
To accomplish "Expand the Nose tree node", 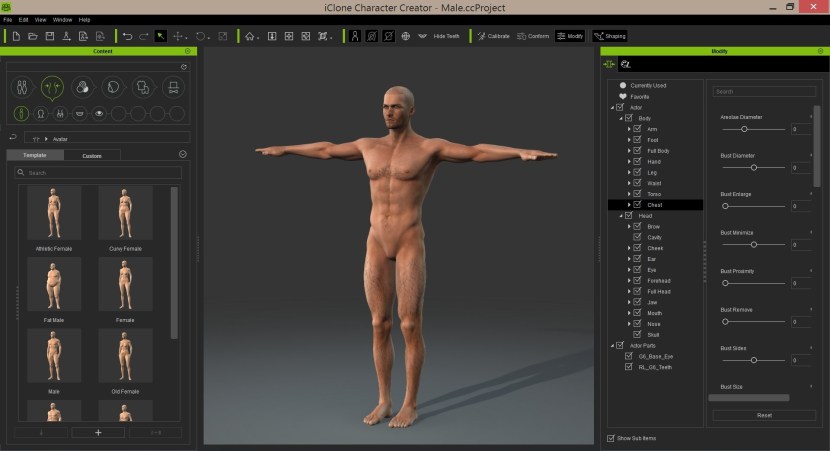I will (629, 324).
